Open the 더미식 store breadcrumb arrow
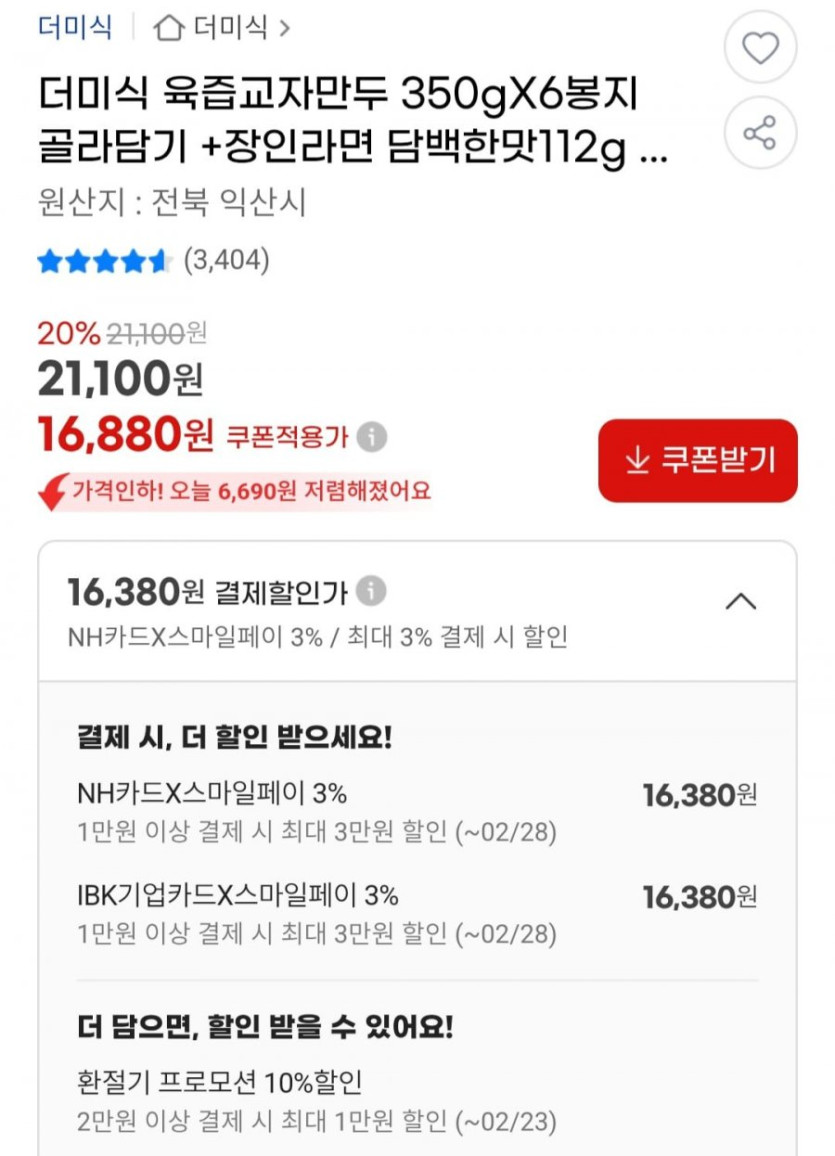The width and height of the screenshot is (835, 1156). (x=284, y=28)
